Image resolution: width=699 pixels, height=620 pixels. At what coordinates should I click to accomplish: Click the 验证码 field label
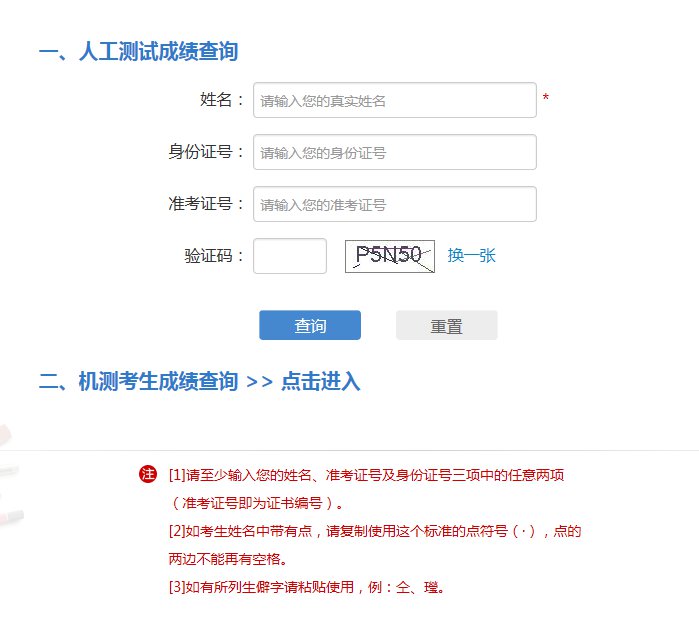click(214, 256)
